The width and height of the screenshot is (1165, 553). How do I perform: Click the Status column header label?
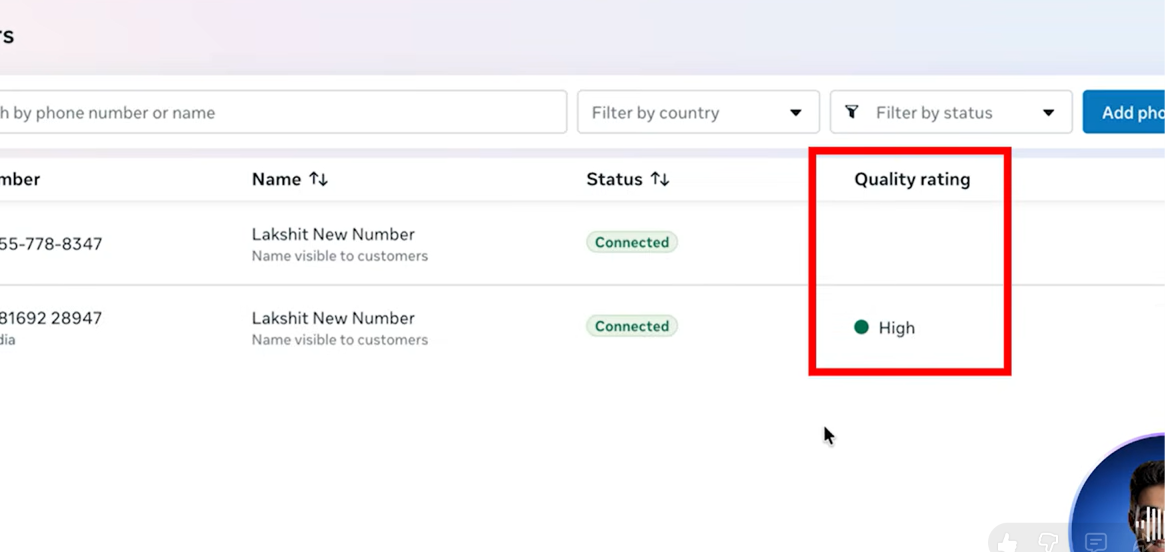[614, 179]
